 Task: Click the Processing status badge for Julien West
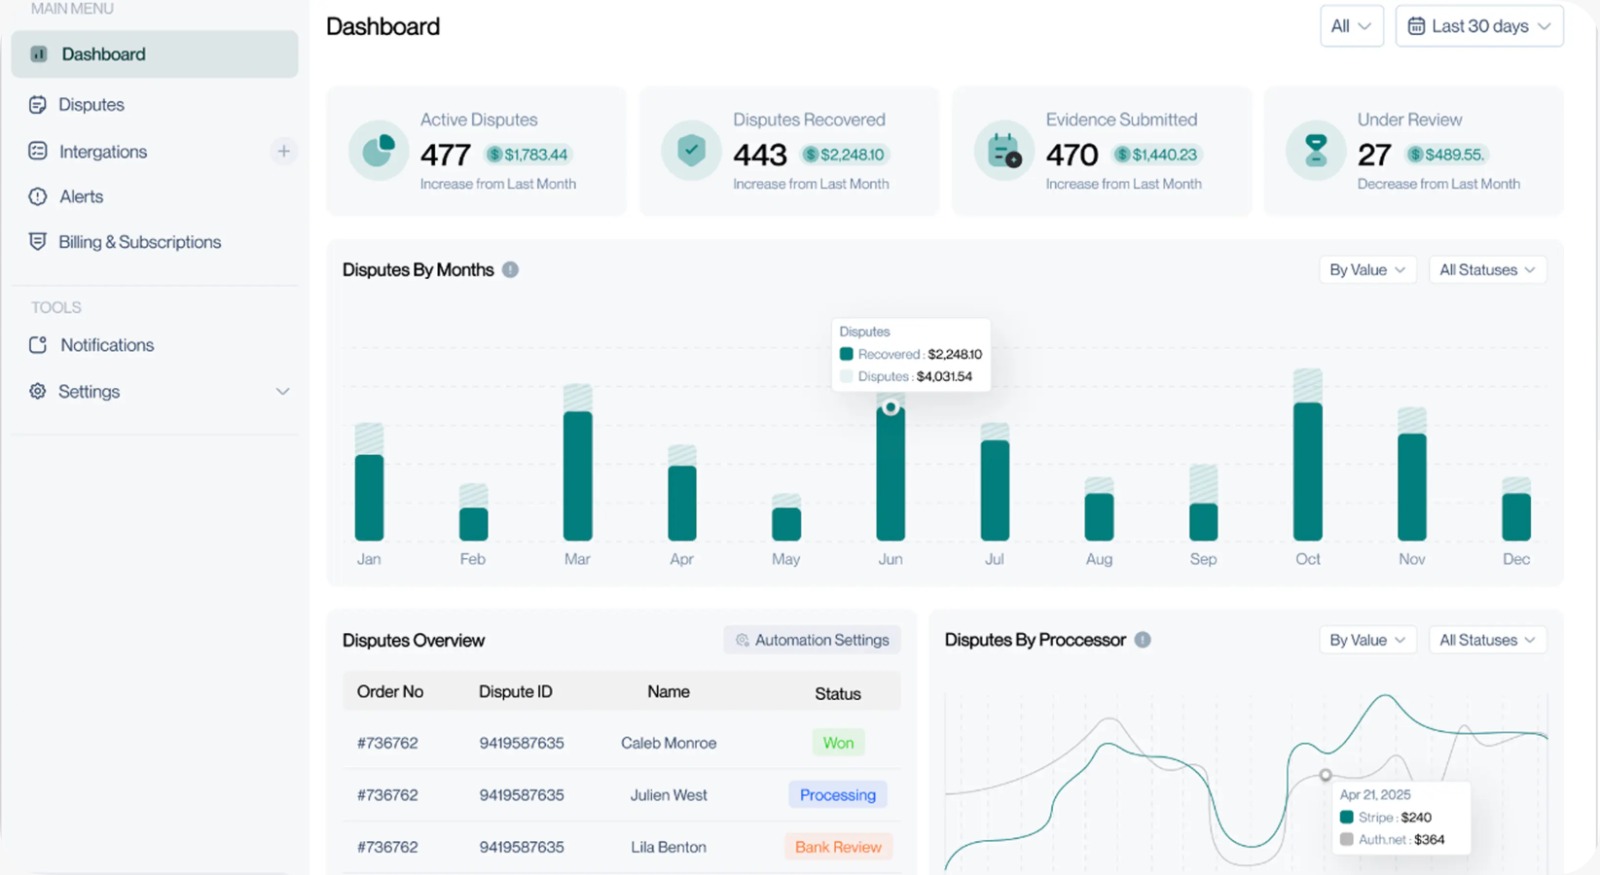[837, 795]
